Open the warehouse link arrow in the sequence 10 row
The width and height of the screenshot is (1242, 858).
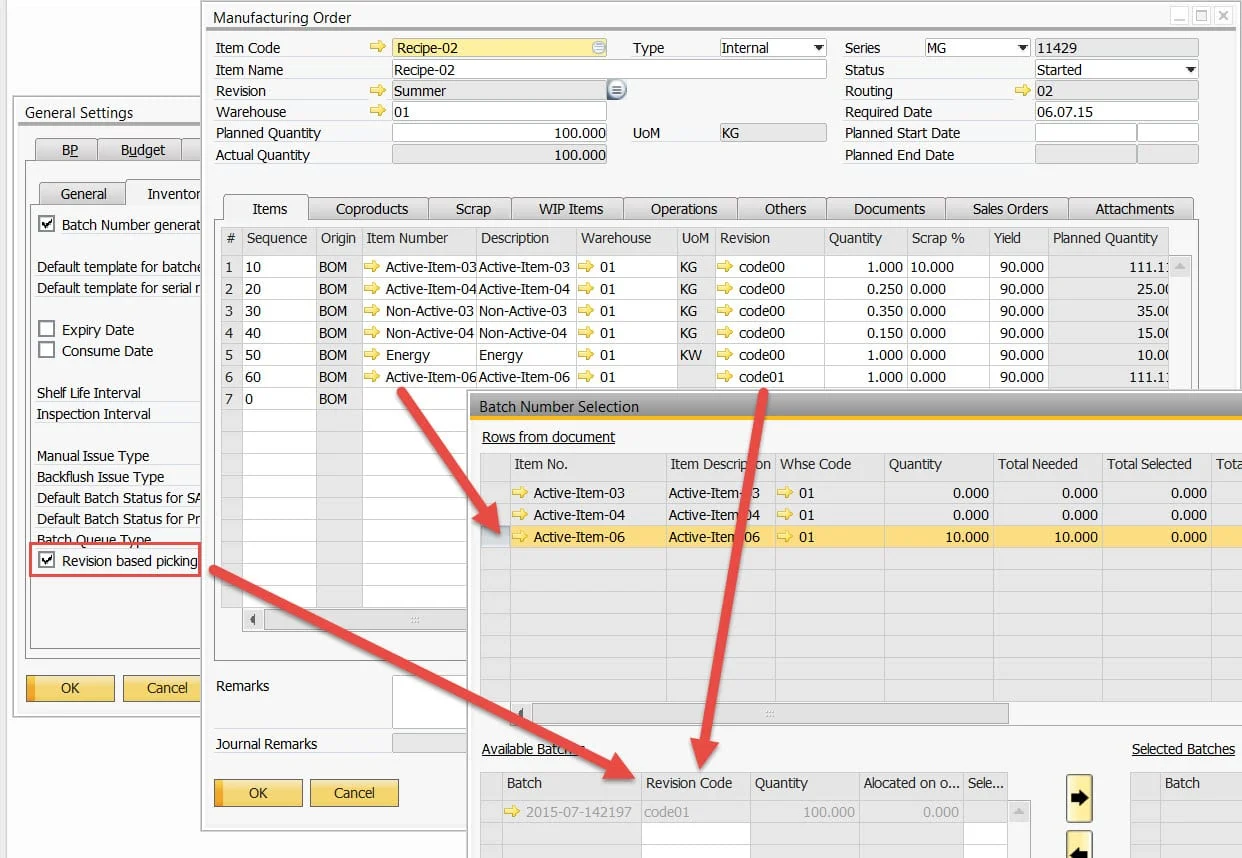coord(587,267)
